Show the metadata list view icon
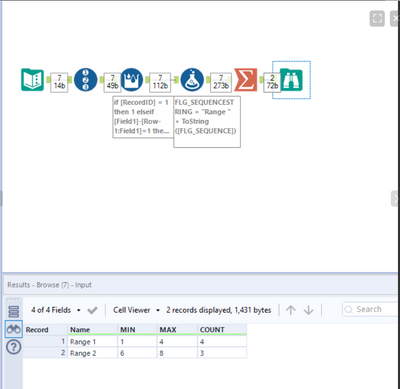 coord(14,311)
